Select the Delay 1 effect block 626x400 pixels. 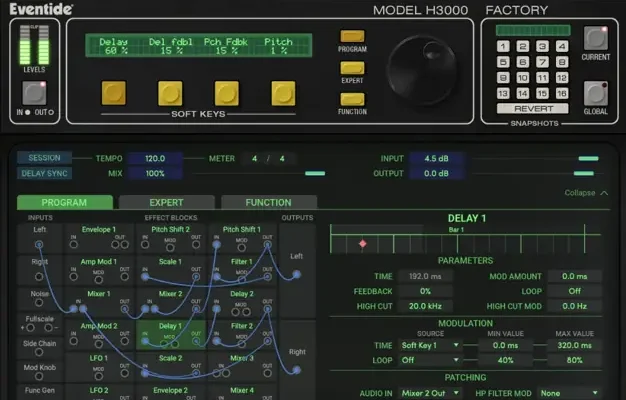point(170,326)
